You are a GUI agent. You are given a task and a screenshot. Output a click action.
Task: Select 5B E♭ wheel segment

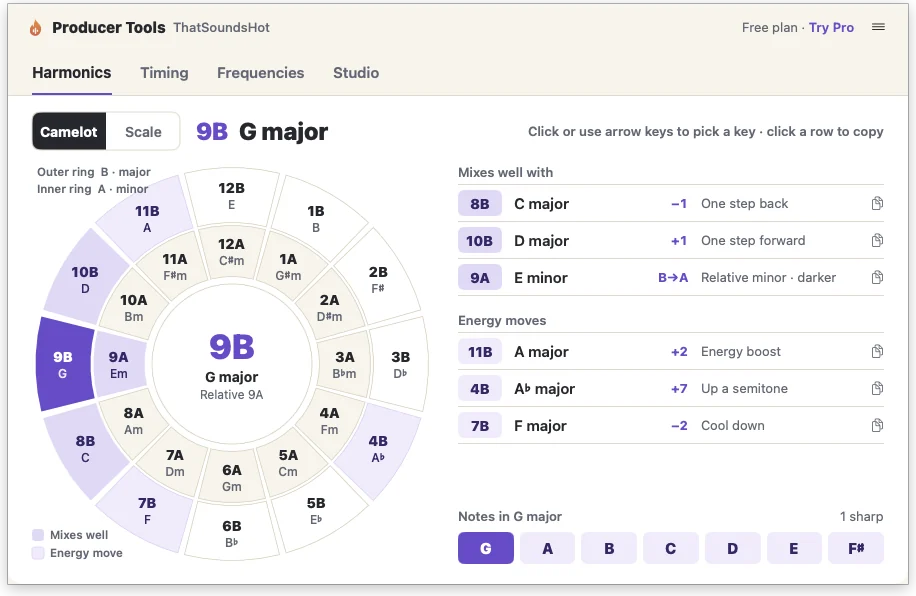coord(315,510)
